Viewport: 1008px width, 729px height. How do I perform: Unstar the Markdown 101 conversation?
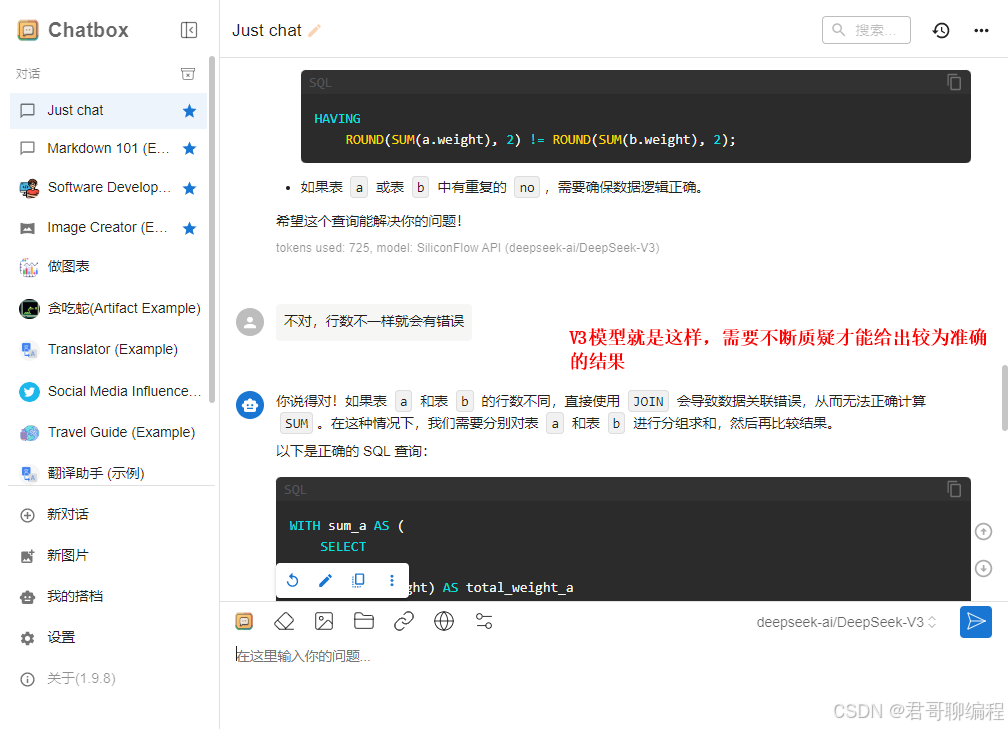click(x=189, y=148)
